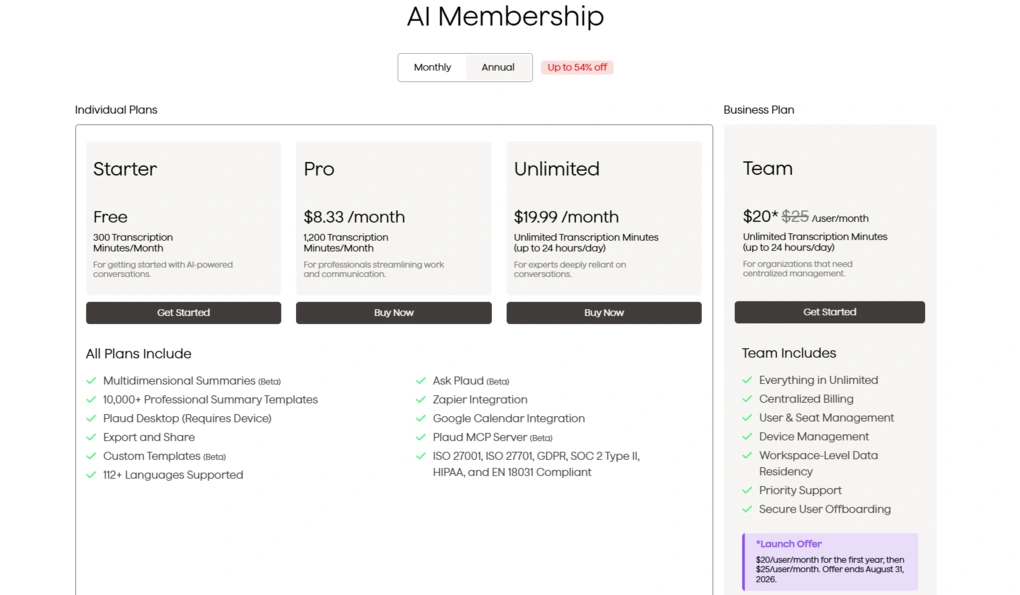Click the Pro plan $8.33 /month price
This screenshot has width=1020, height=595.
pyautogui.click(x=354, y=217)
